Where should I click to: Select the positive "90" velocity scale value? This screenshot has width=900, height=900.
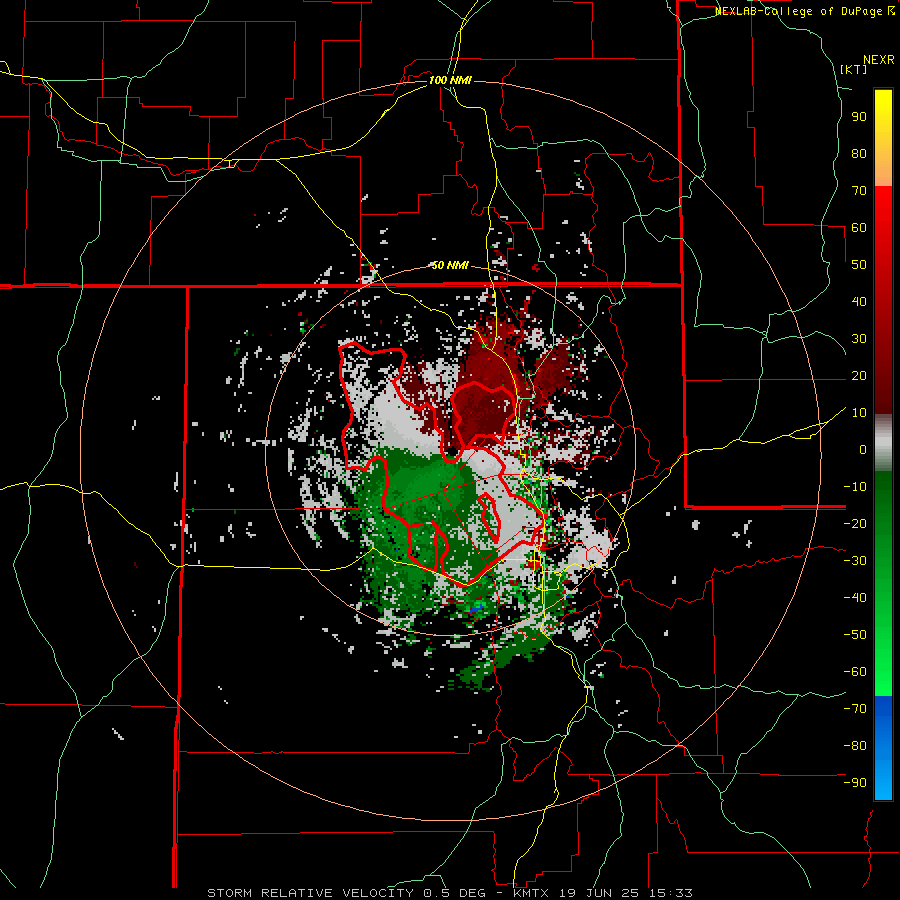coord(859,117)
